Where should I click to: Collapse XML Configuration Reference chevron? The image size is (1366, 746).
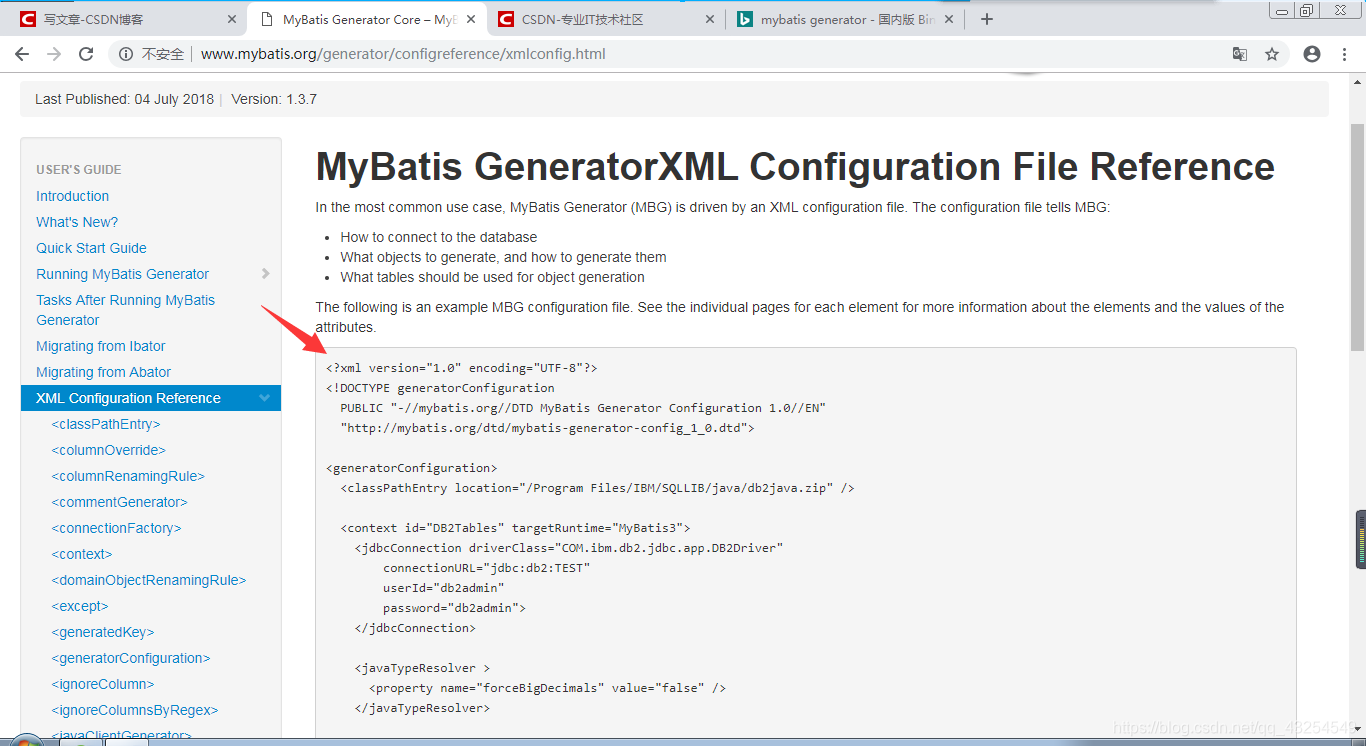[x=265, y=398]
